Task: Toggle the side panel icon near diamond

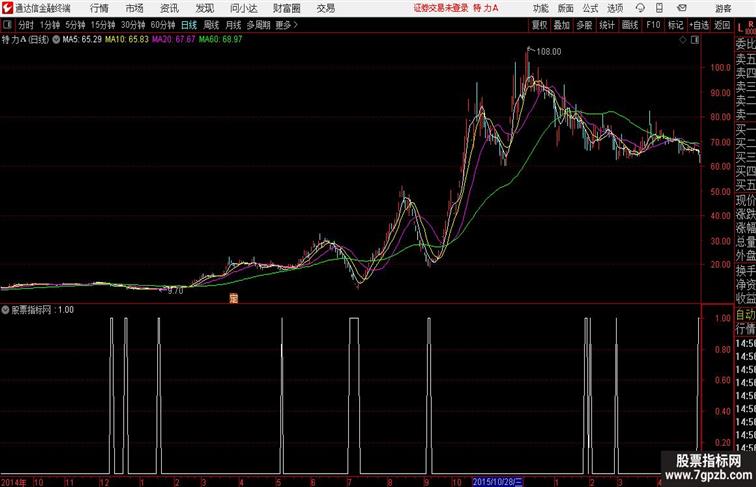Action: (695, 40)
